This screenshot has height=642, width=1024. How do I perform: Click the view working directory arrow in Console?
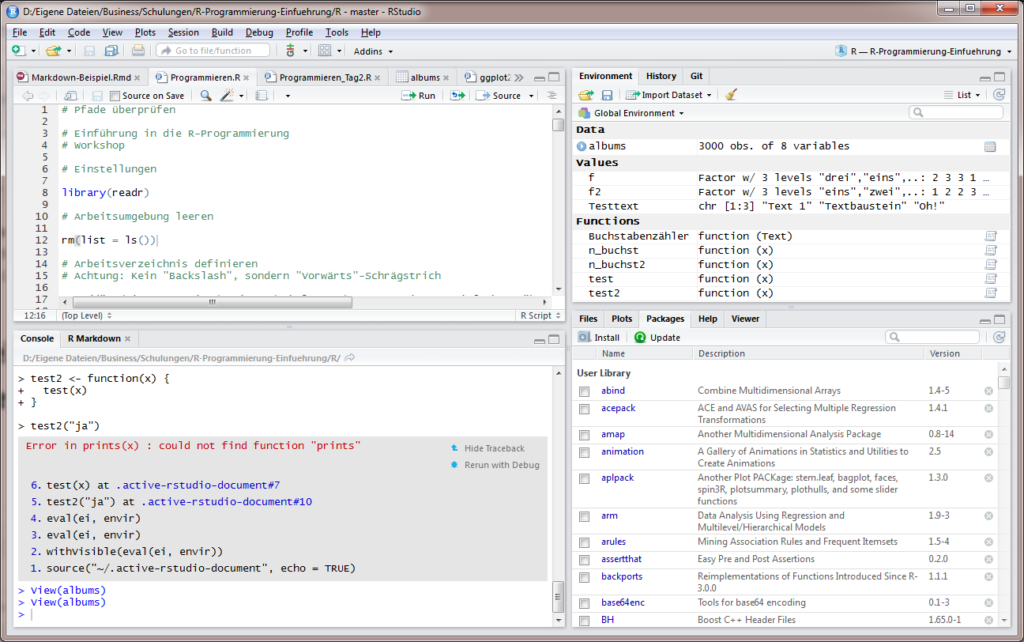(350, 358)
